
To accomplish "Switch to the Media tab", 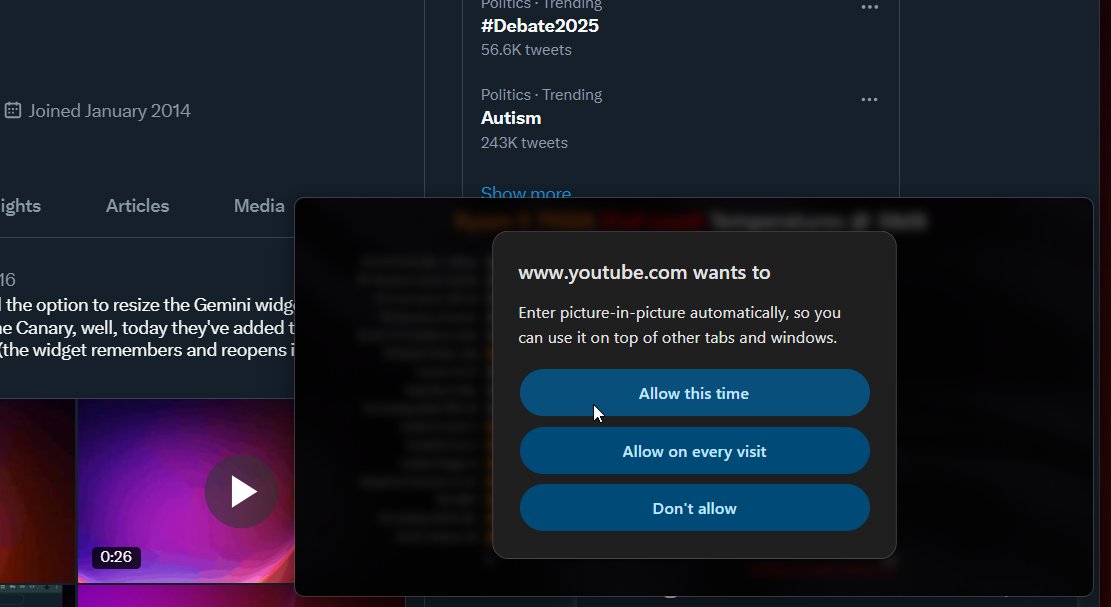I will [259, 206].
